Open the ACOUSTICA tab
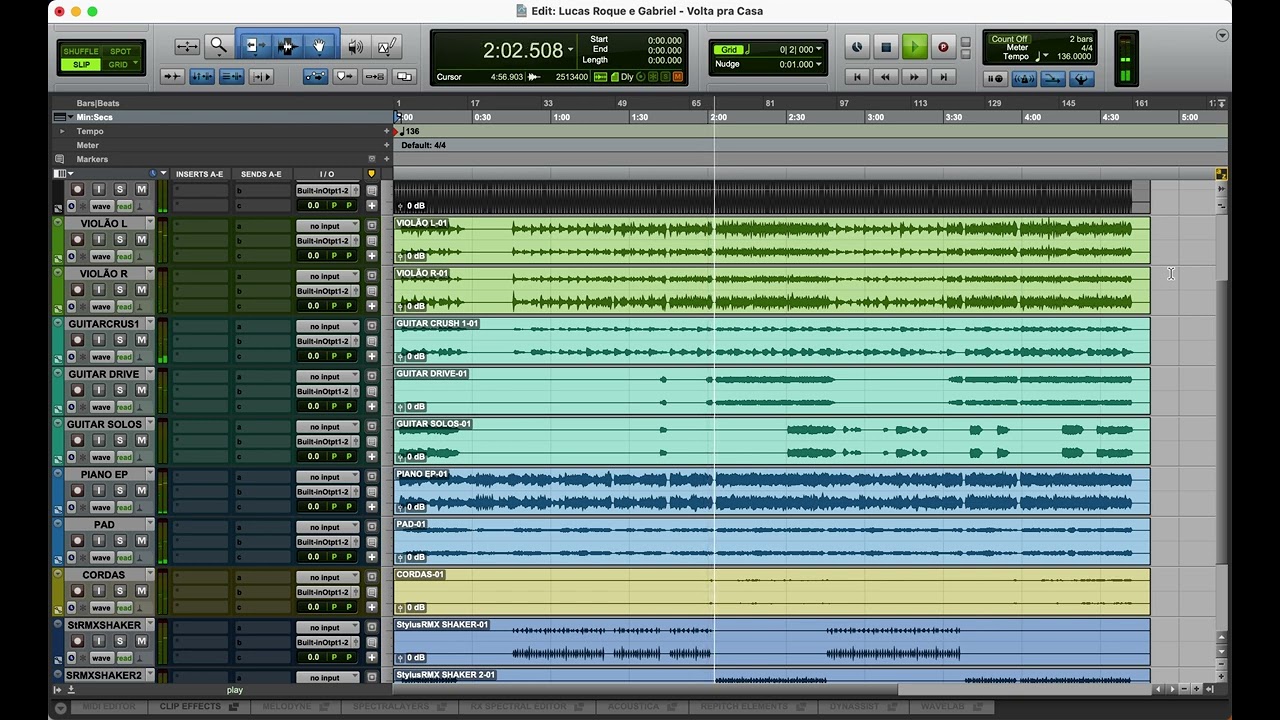The width and height of the screenshot is (1280, 720). 641,707
